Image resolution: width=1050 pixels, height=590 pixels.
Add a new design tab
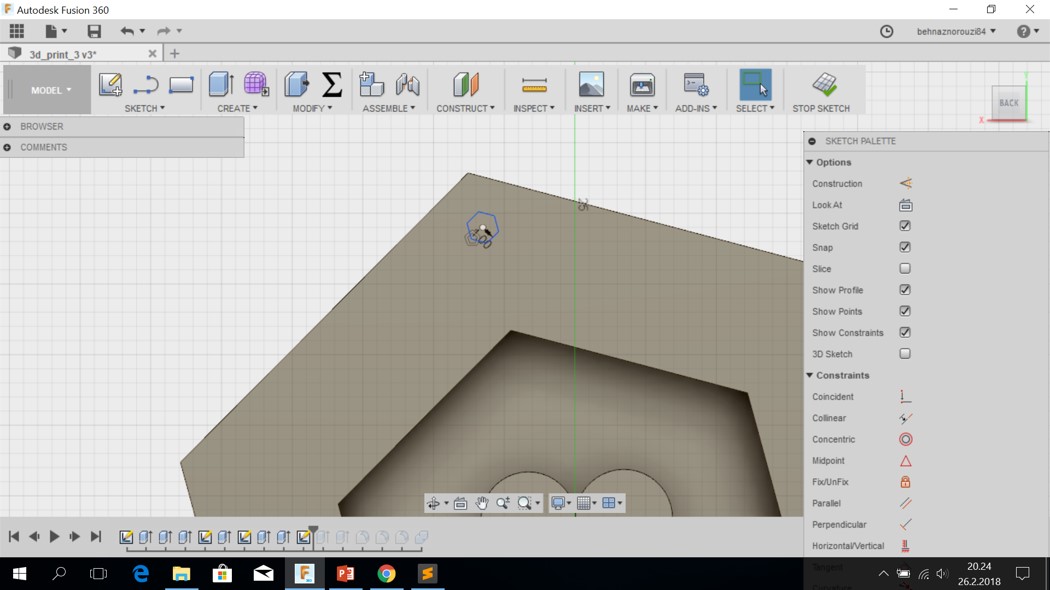pyautogui.click(x=175, y=54)
